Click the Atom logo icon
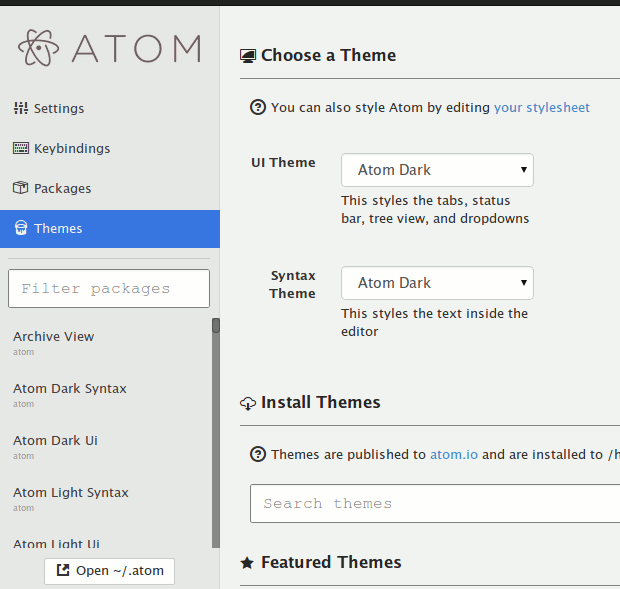The height and width of the screenshot is (589, 620). 39,48
